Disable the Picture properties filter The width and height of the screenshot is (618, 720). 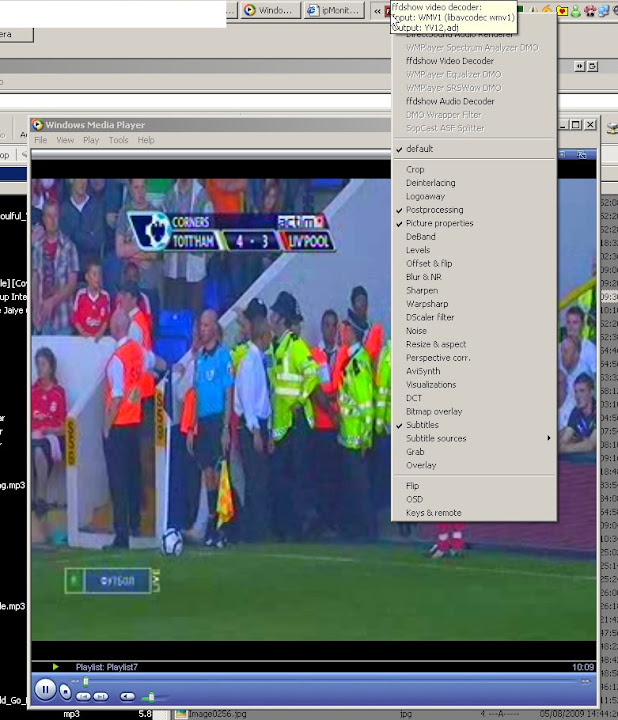point(474,223)
